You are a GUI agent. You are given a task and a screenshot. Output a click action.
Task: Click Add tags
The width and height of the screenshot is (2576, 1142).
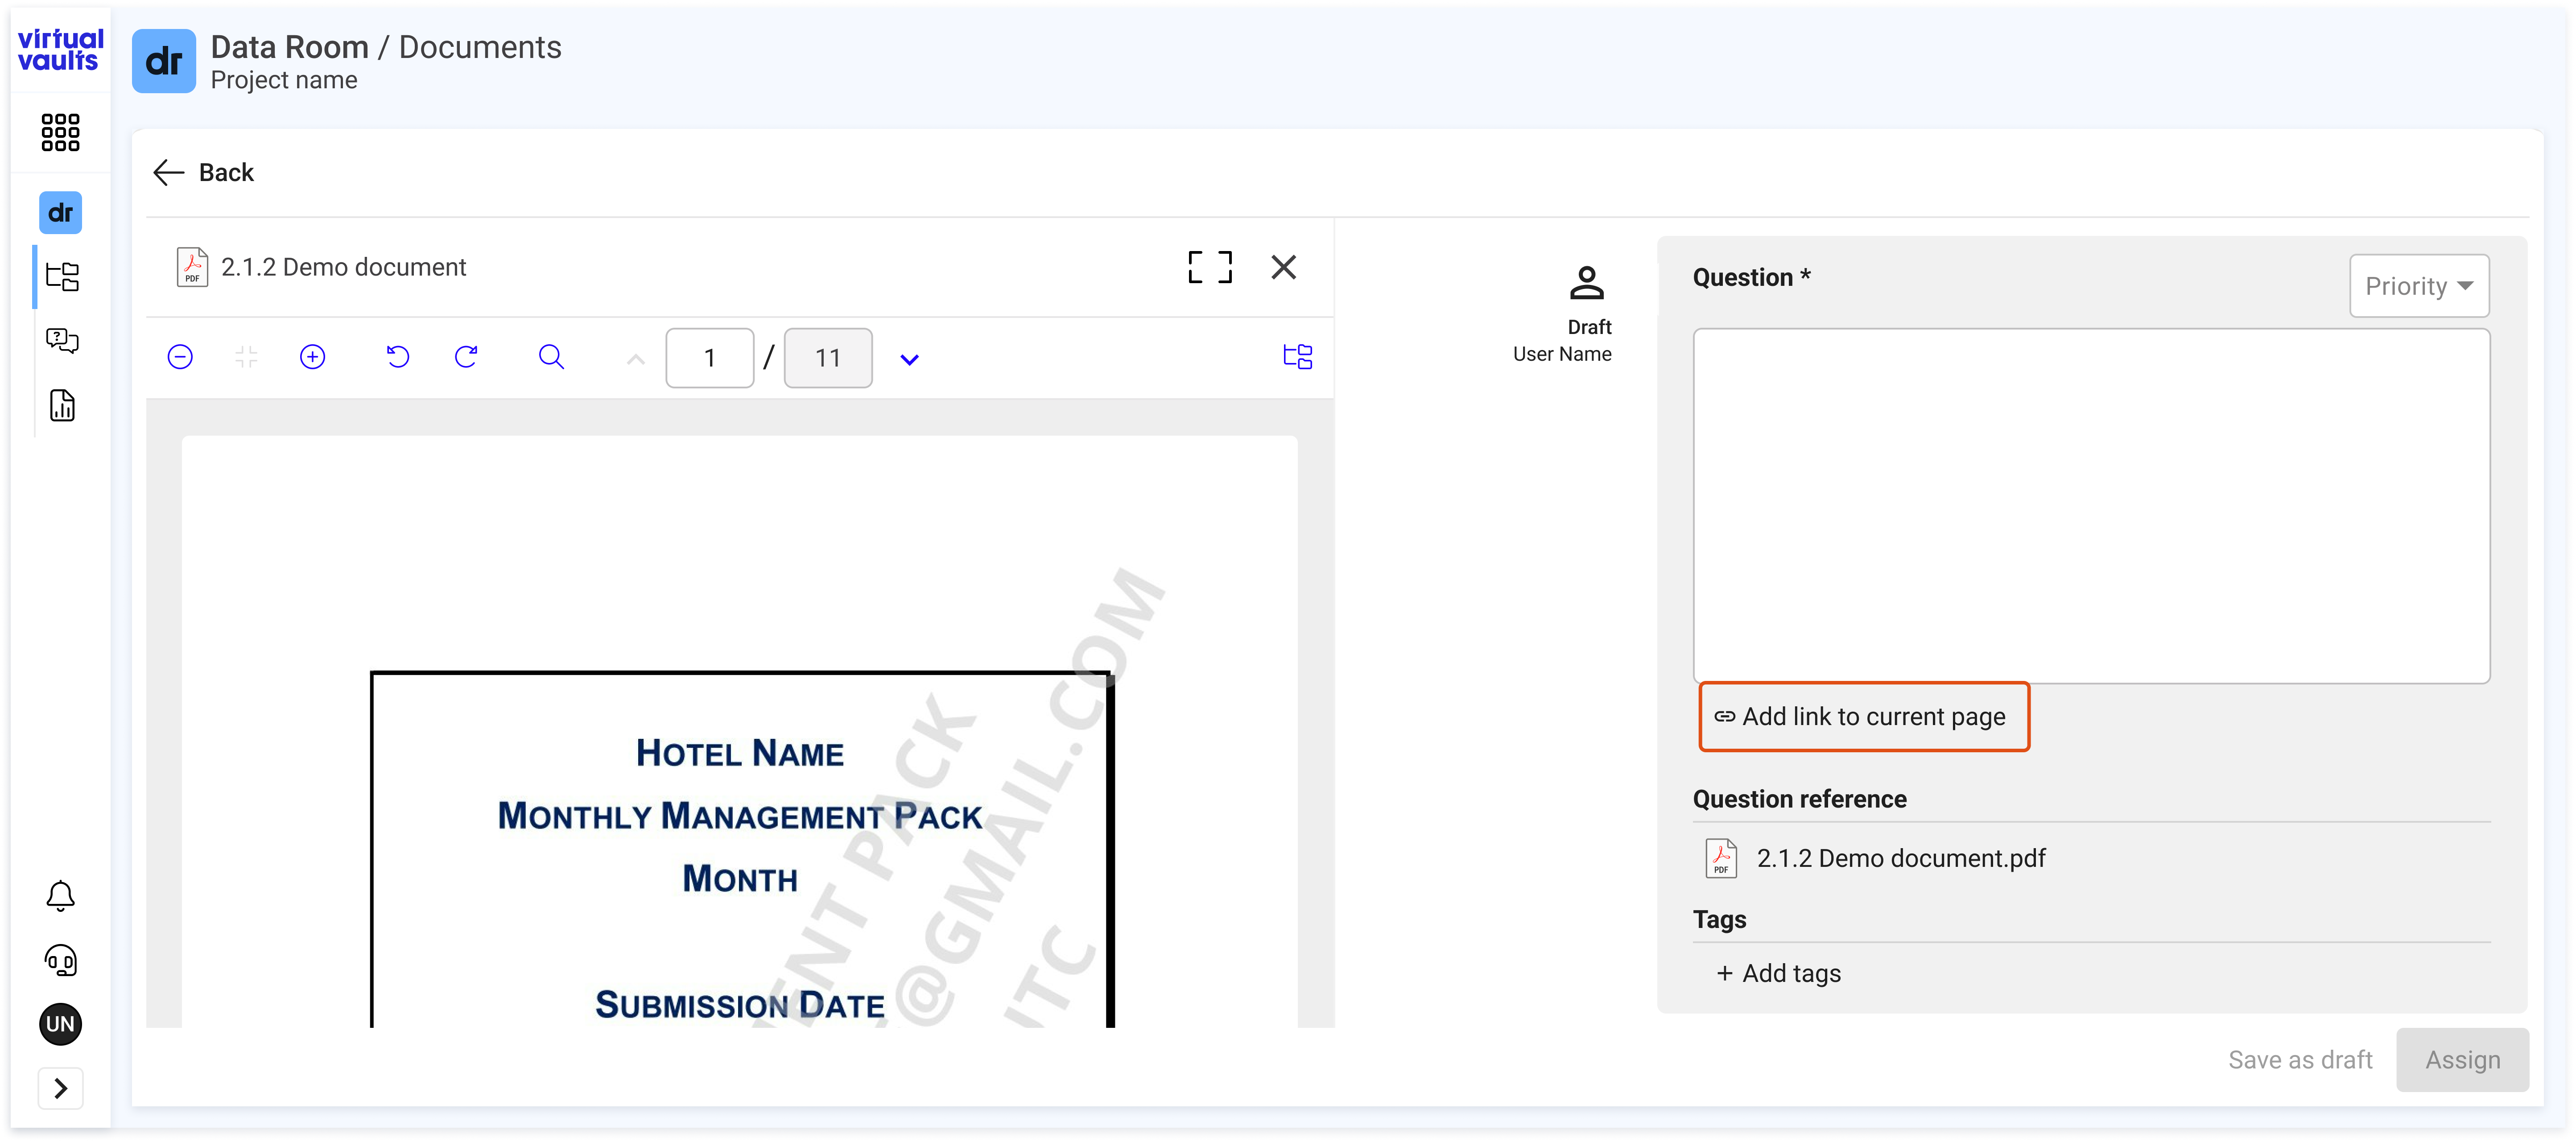click(x=1779, y=974)
